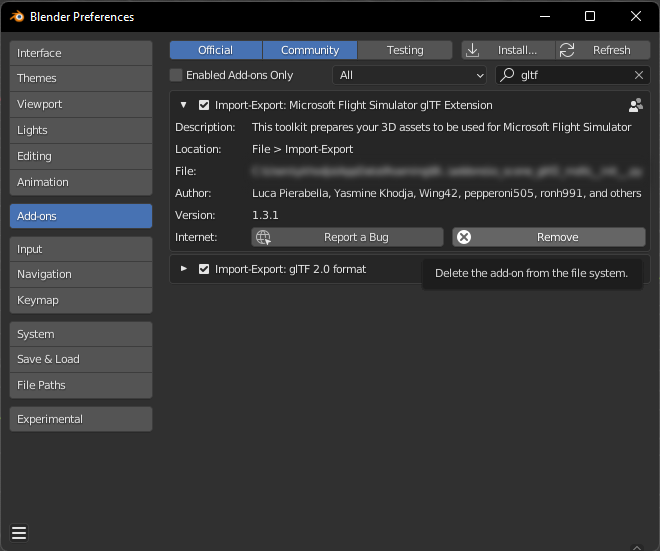Toggle the Official add-ons filter
This screenshot has height=551, width=660.
pos(216,50)
